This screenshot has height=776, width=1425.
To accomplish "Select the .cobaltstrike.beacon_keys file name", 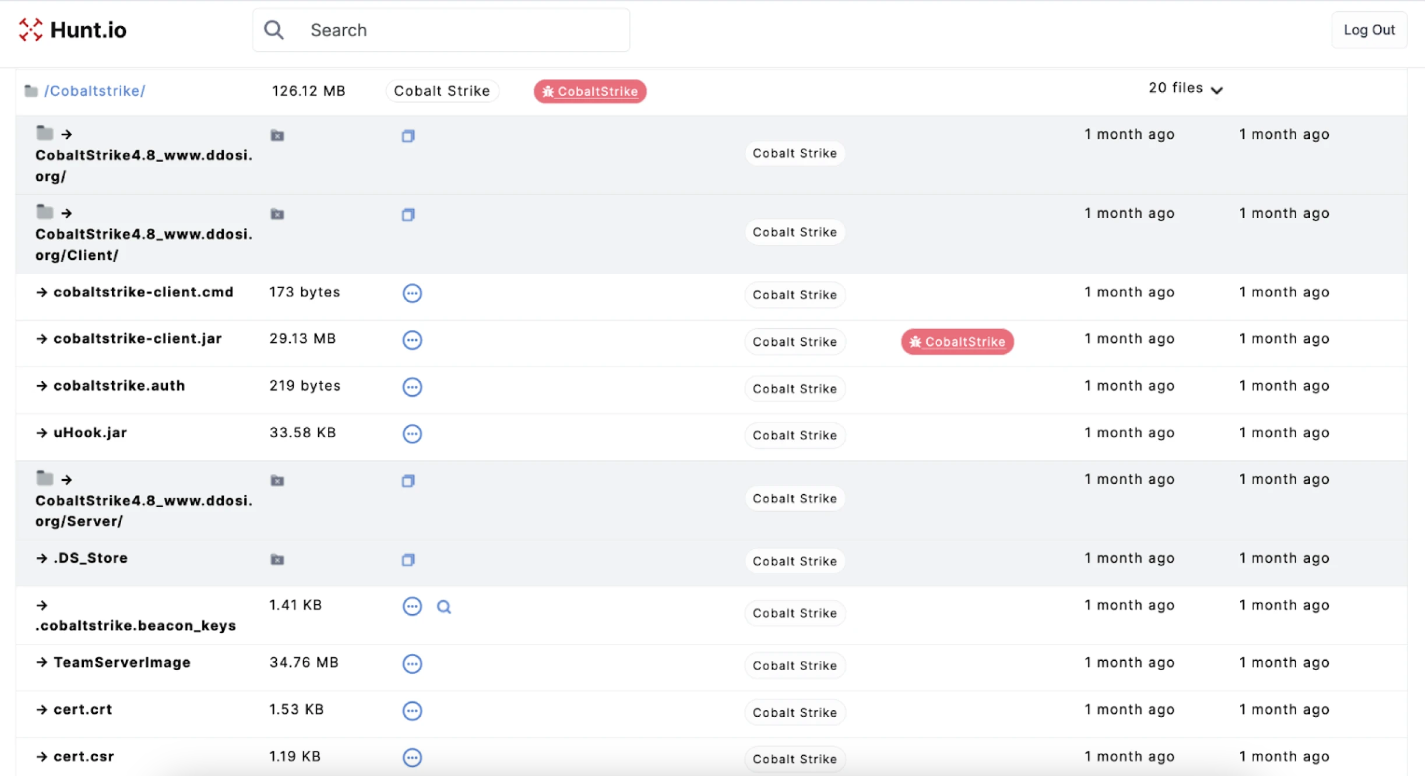I will coord(136,626).
